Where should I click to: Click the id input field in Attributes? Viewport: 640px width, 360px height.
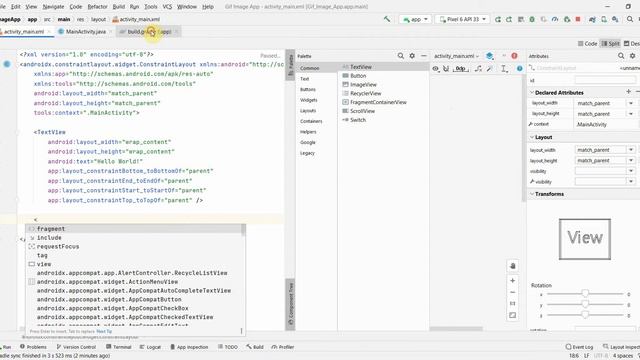pos(605,80)
